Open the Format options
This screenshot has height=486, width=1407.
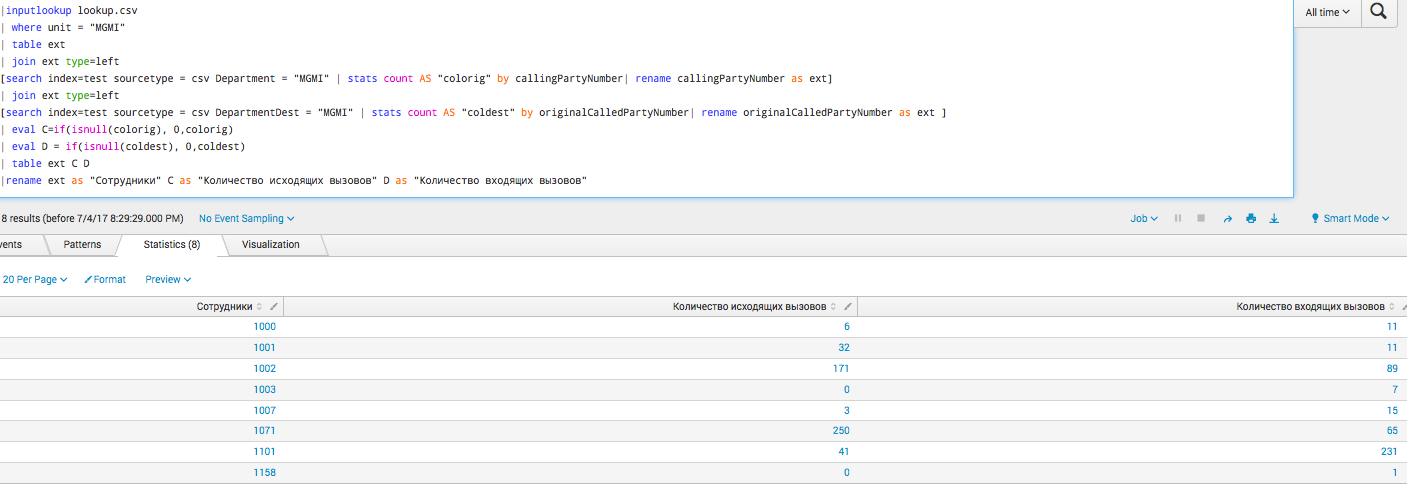tap(105, 280)
